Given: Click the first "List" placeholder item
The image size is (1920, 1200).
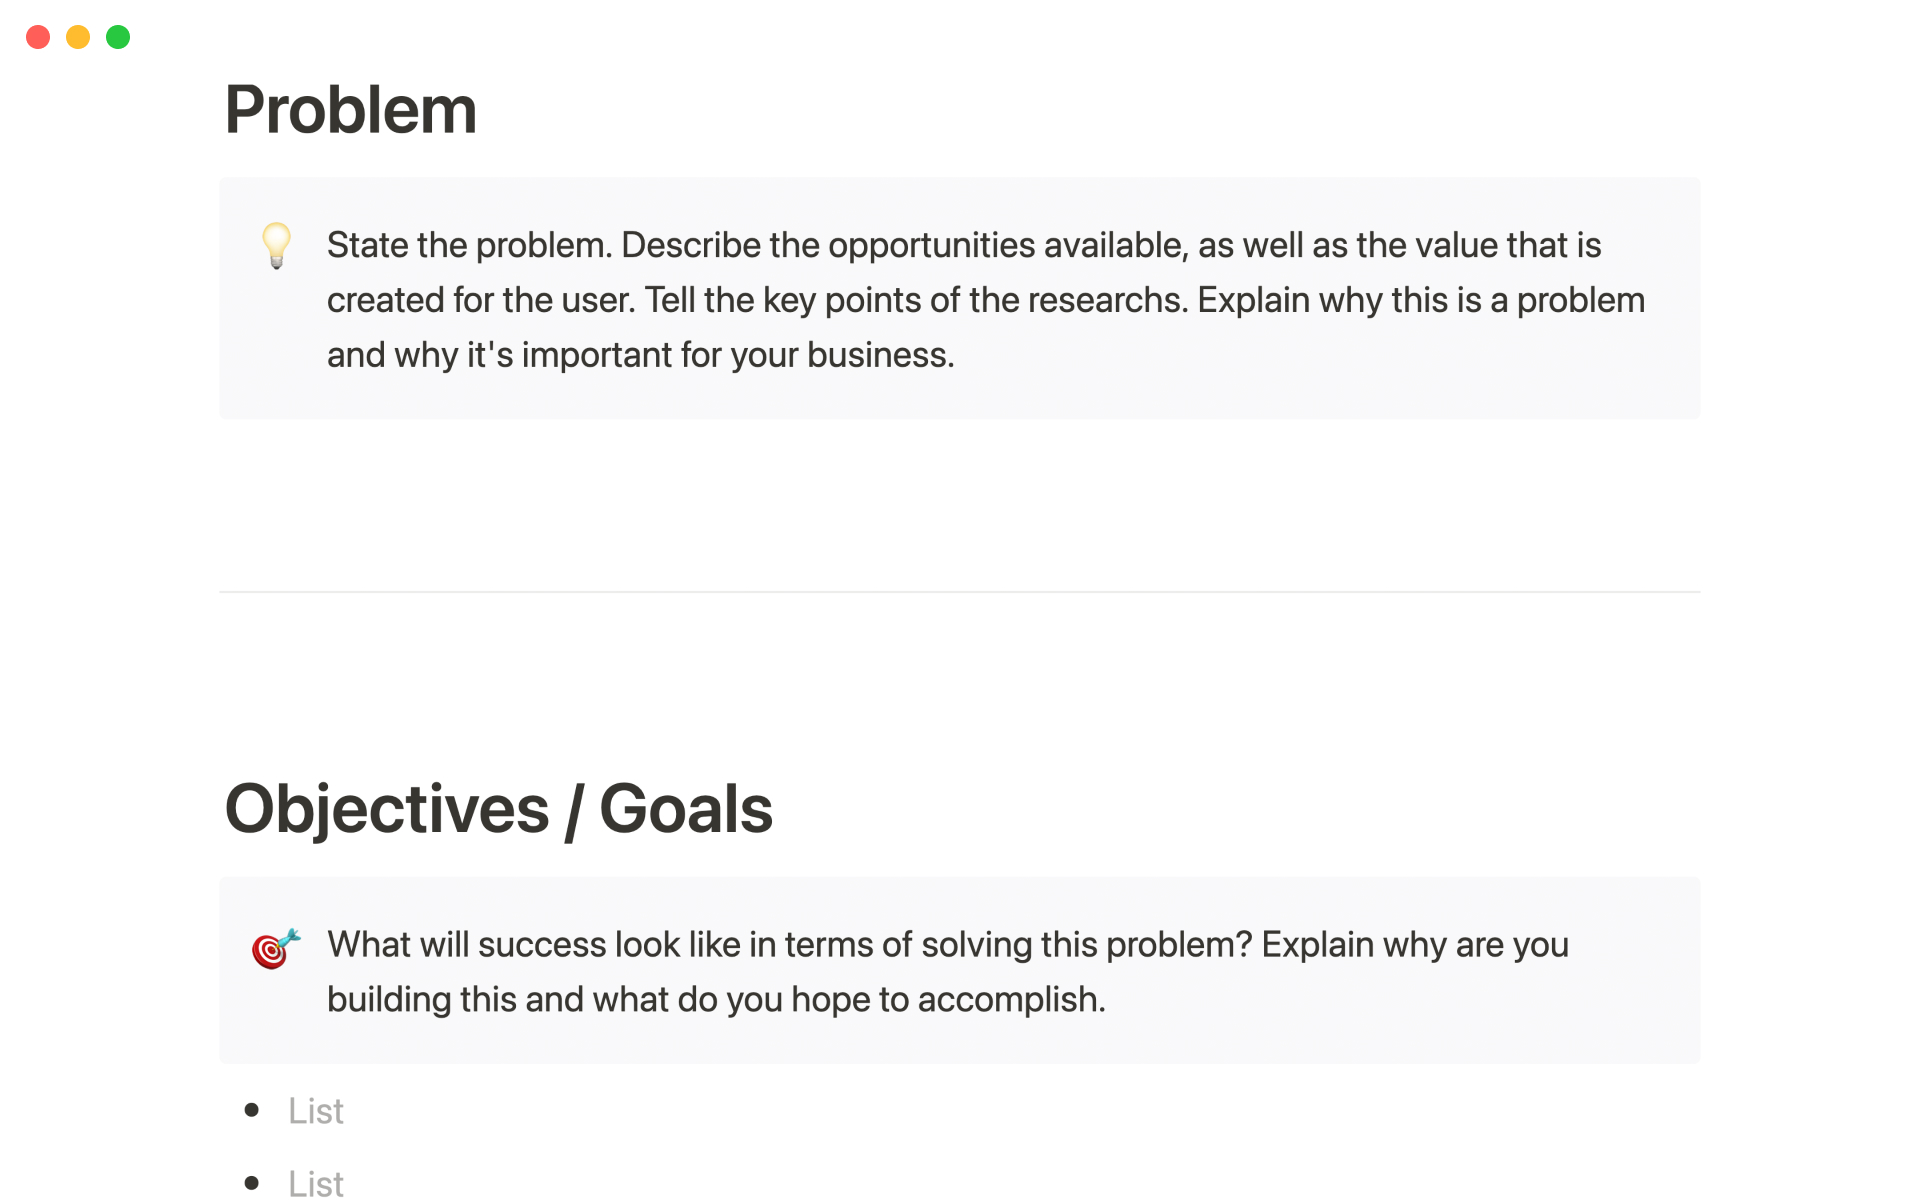Looking at the screenshot, I should point(316,1111).
